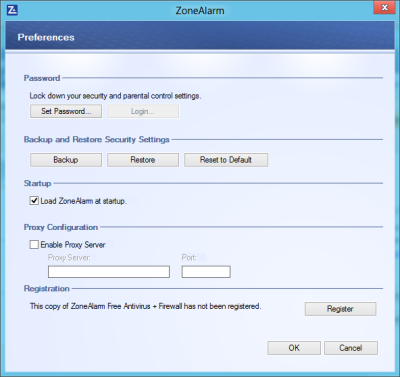Click the Restore security settings button
Viewport: 400px width, 377px height.
(143, 160)
